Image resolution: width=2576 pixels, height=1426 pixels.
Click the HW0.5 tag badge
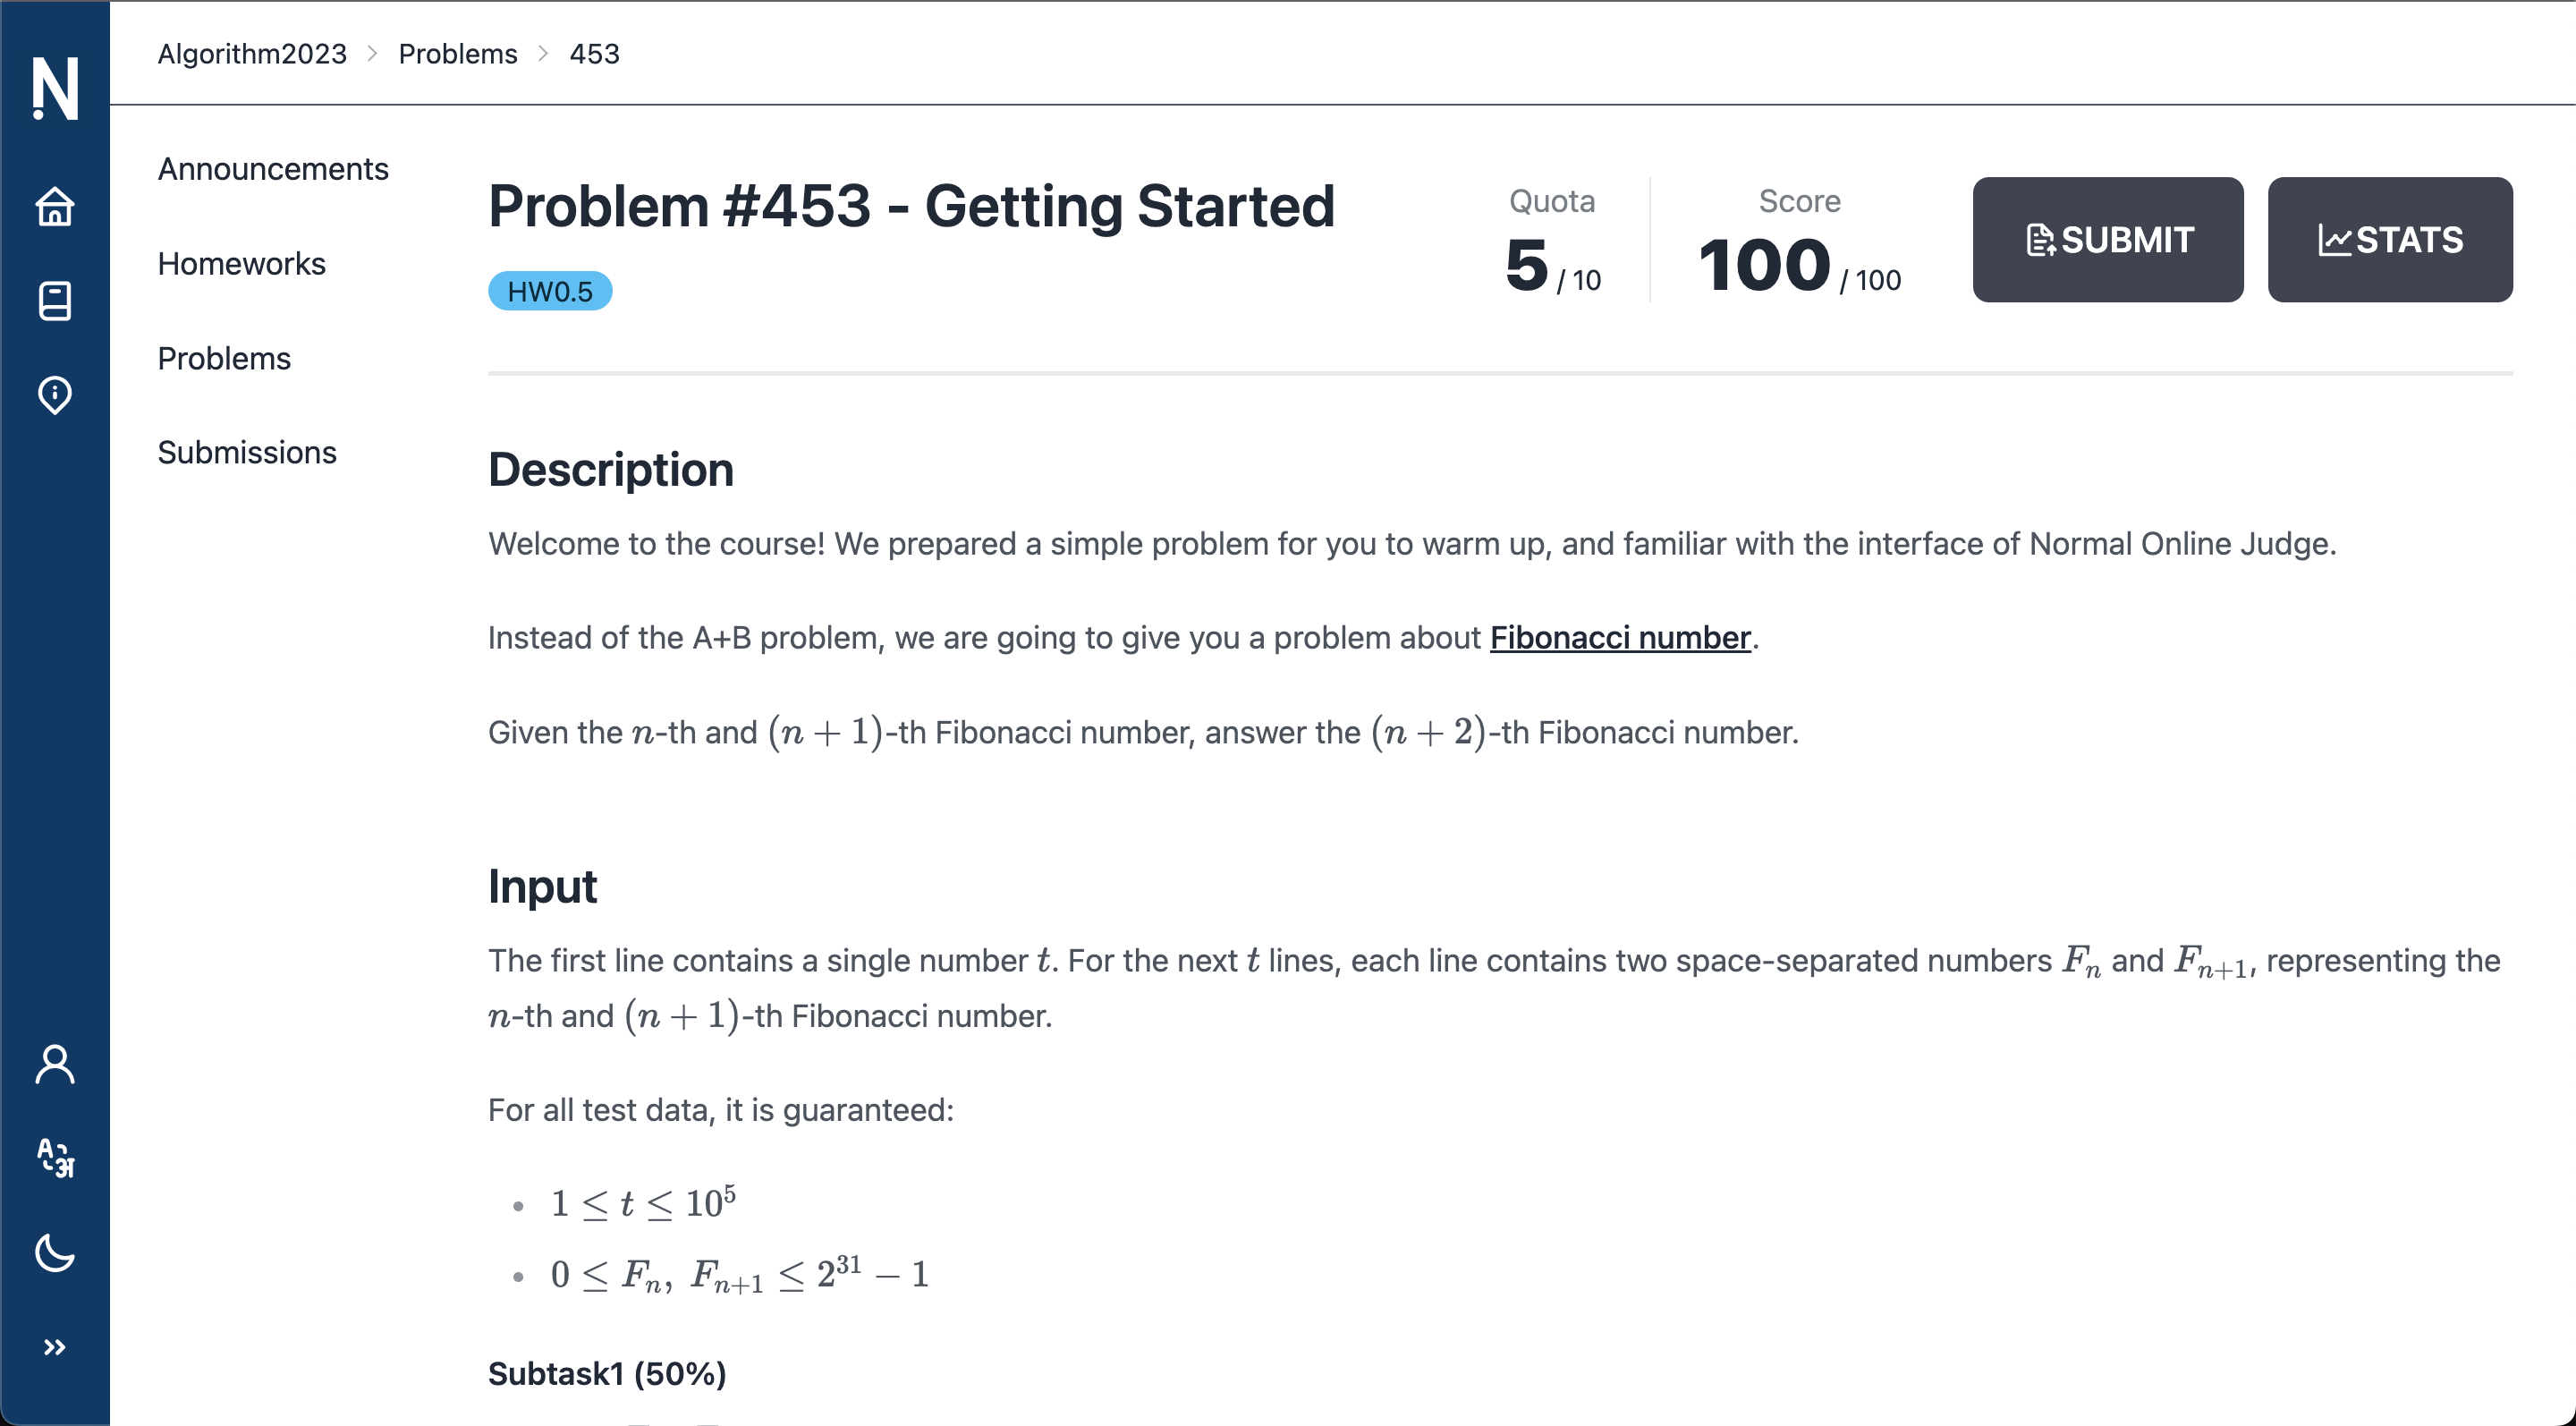coord(550,291)
